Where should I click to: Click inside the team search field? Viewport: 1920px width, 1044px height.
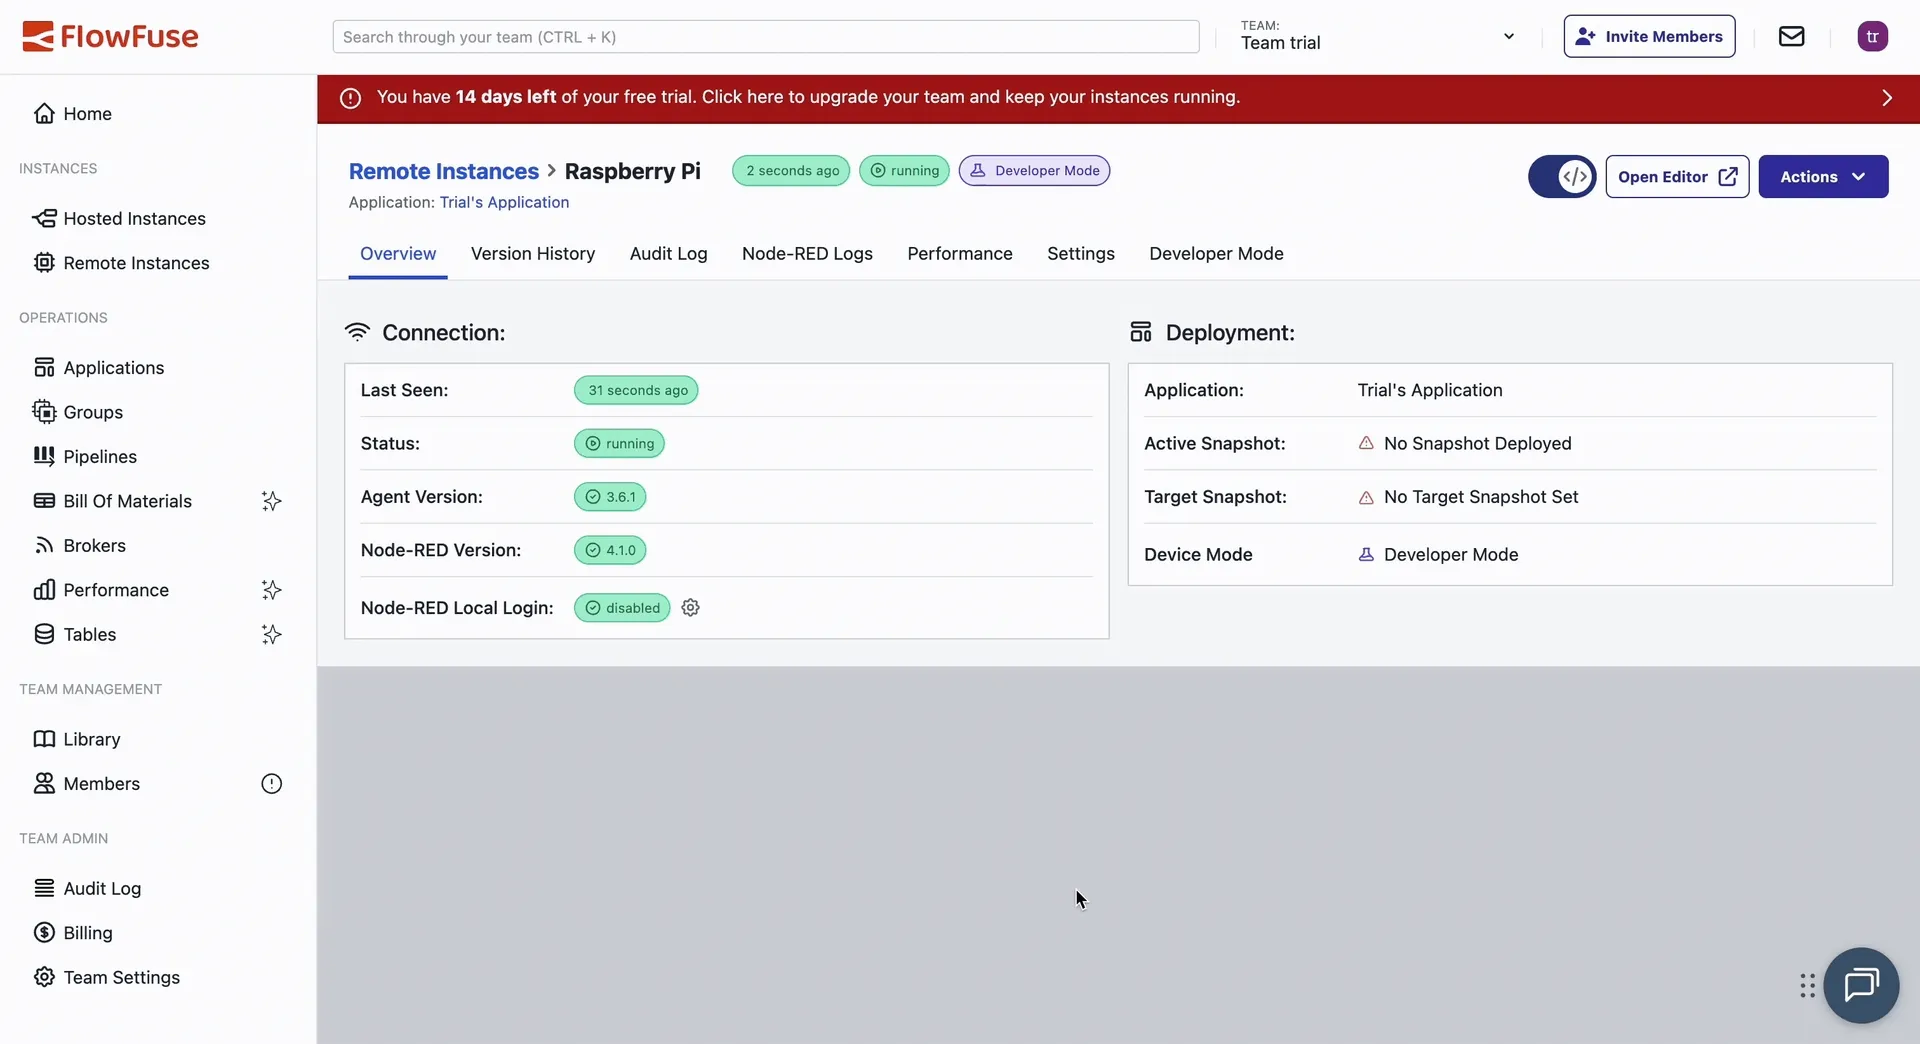(x=766, y=36)
